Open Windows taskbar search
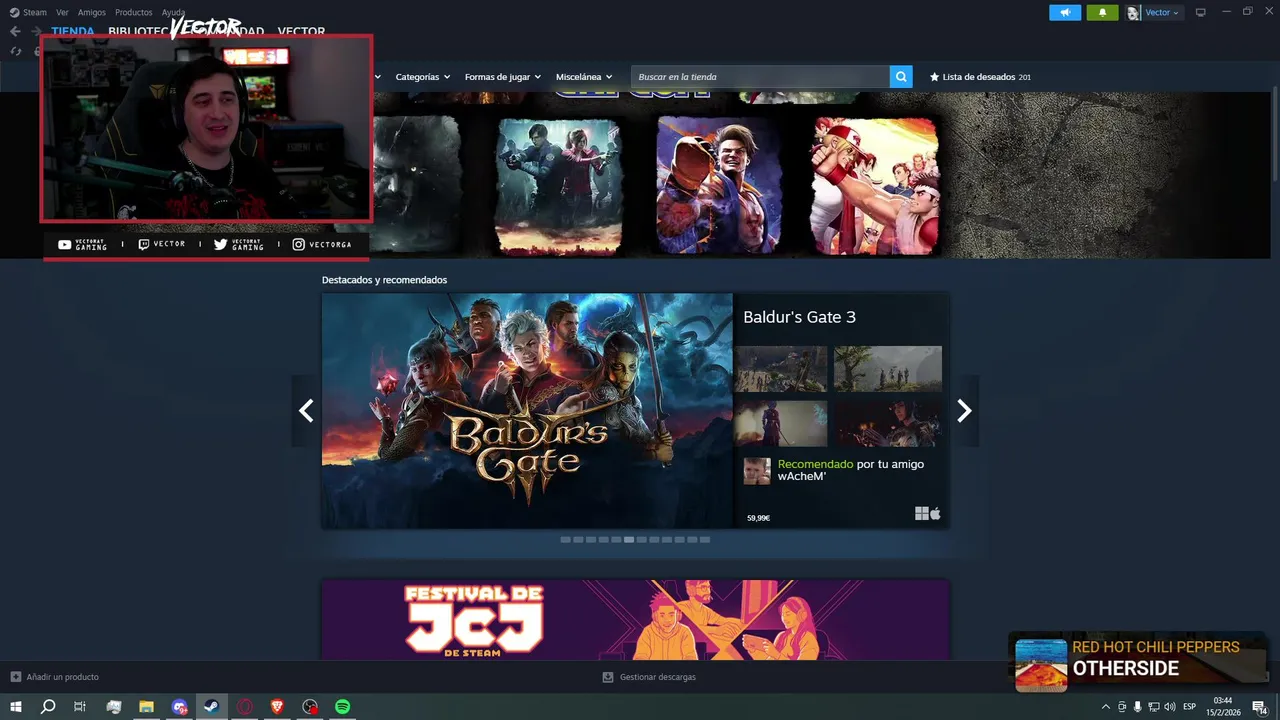This screenshot has width=1280, height=720. [48, 707]
